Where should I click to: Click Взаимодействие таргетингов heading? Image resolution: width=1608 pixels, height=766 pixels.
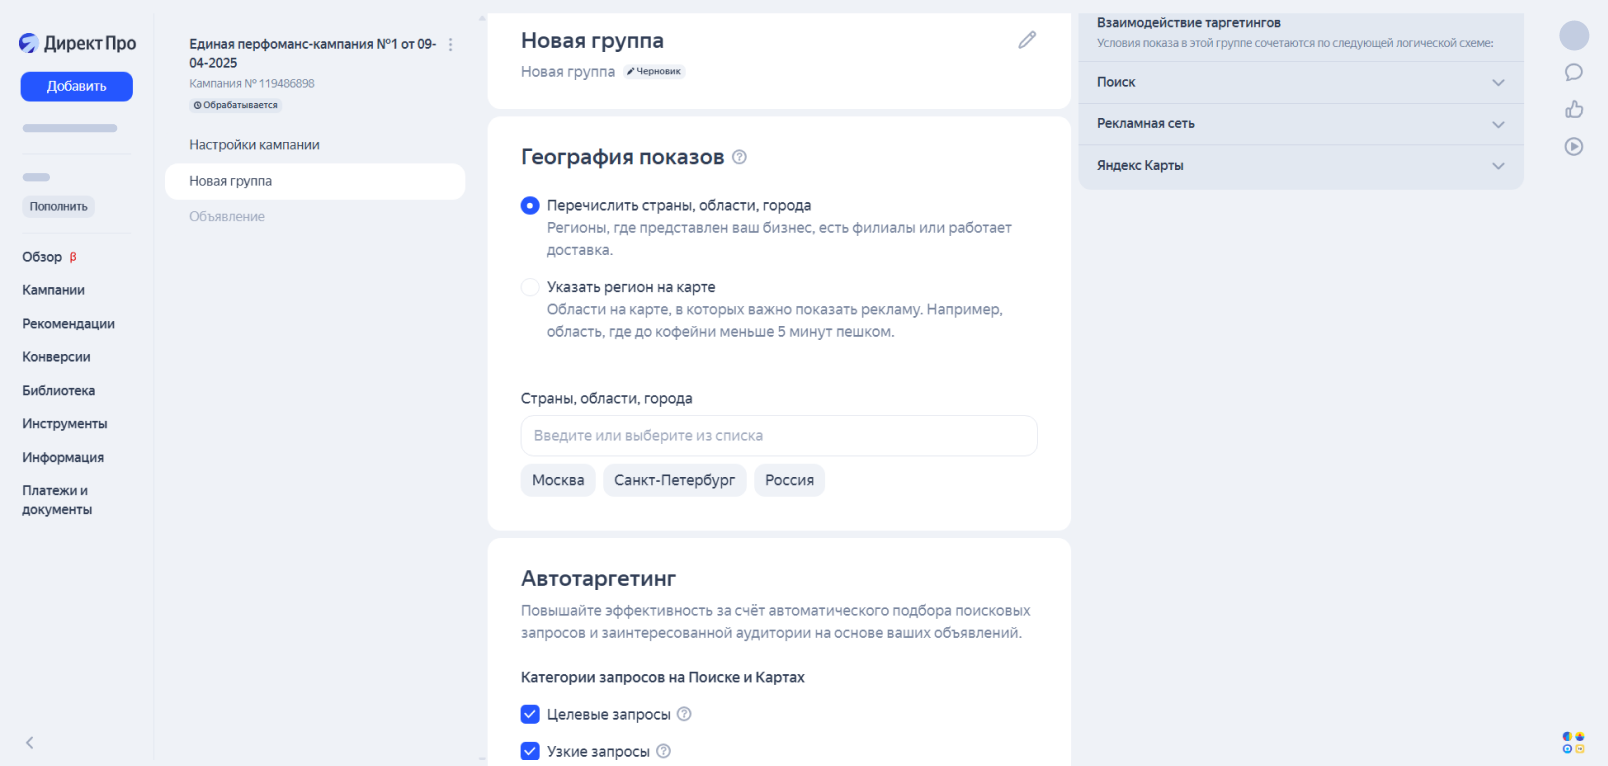pyautogui.click(x=1188, y=22)
